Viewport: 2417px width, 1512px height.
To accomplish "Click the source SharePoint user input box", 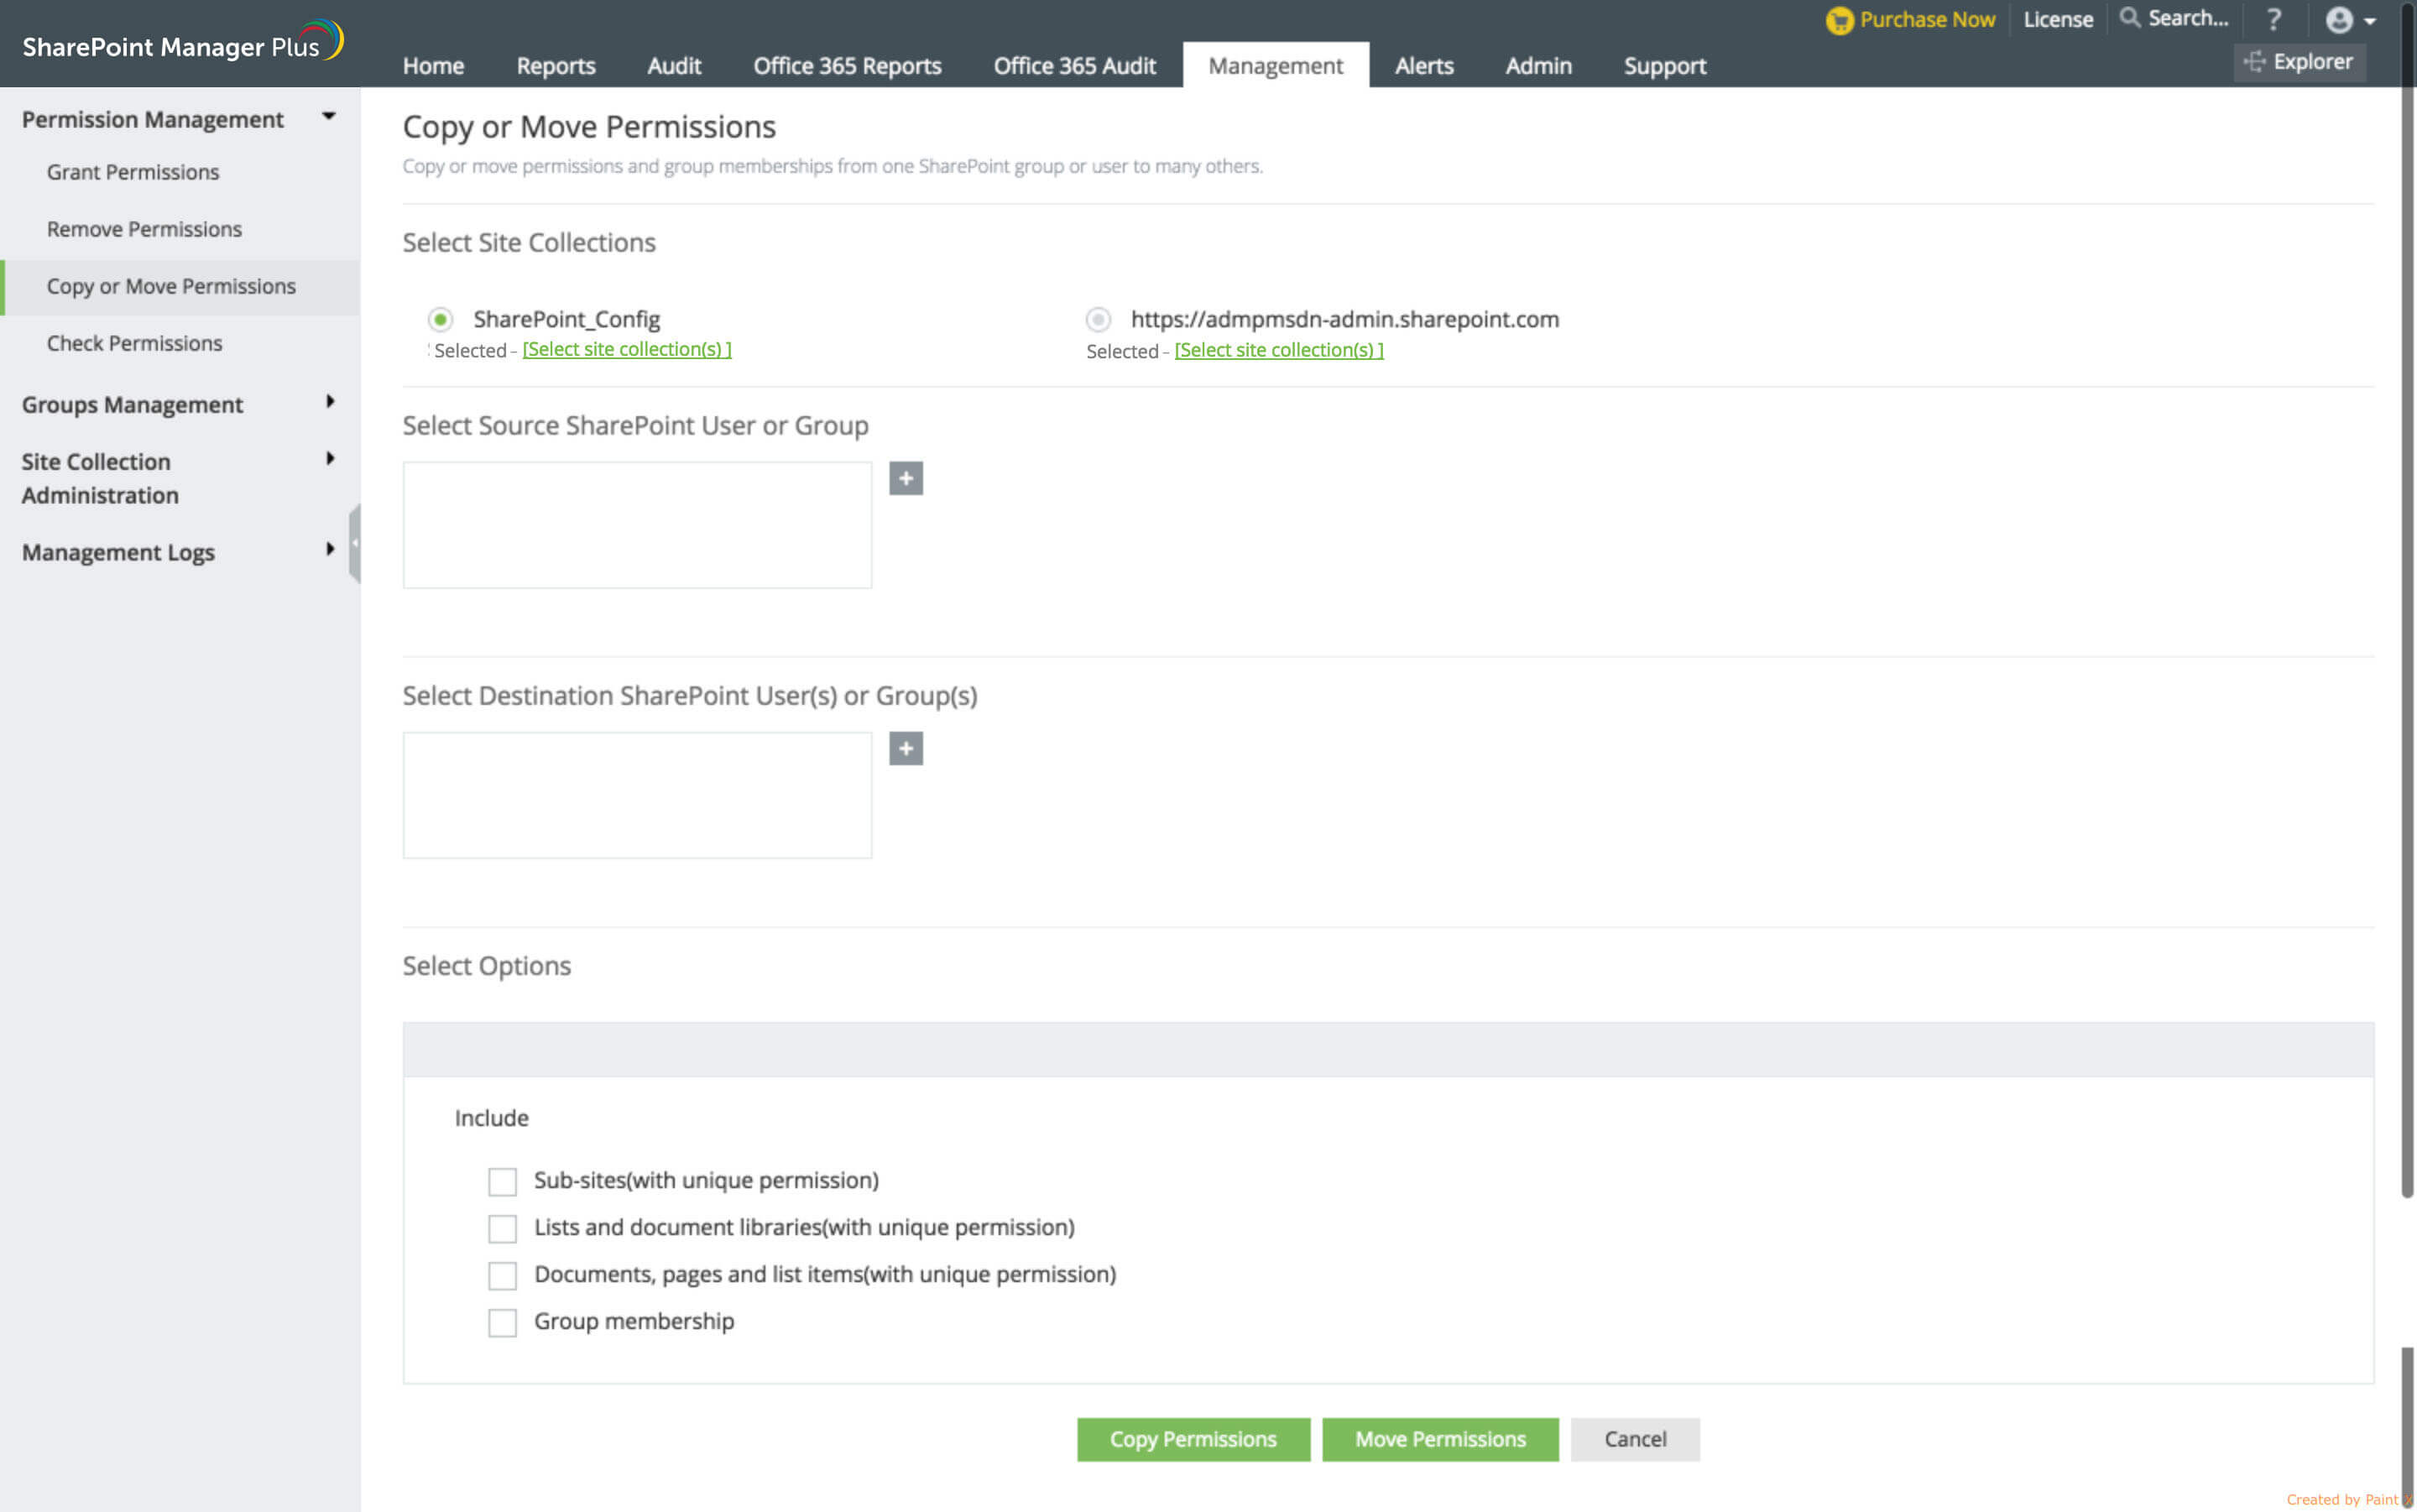I will click(x=637, y=524).
